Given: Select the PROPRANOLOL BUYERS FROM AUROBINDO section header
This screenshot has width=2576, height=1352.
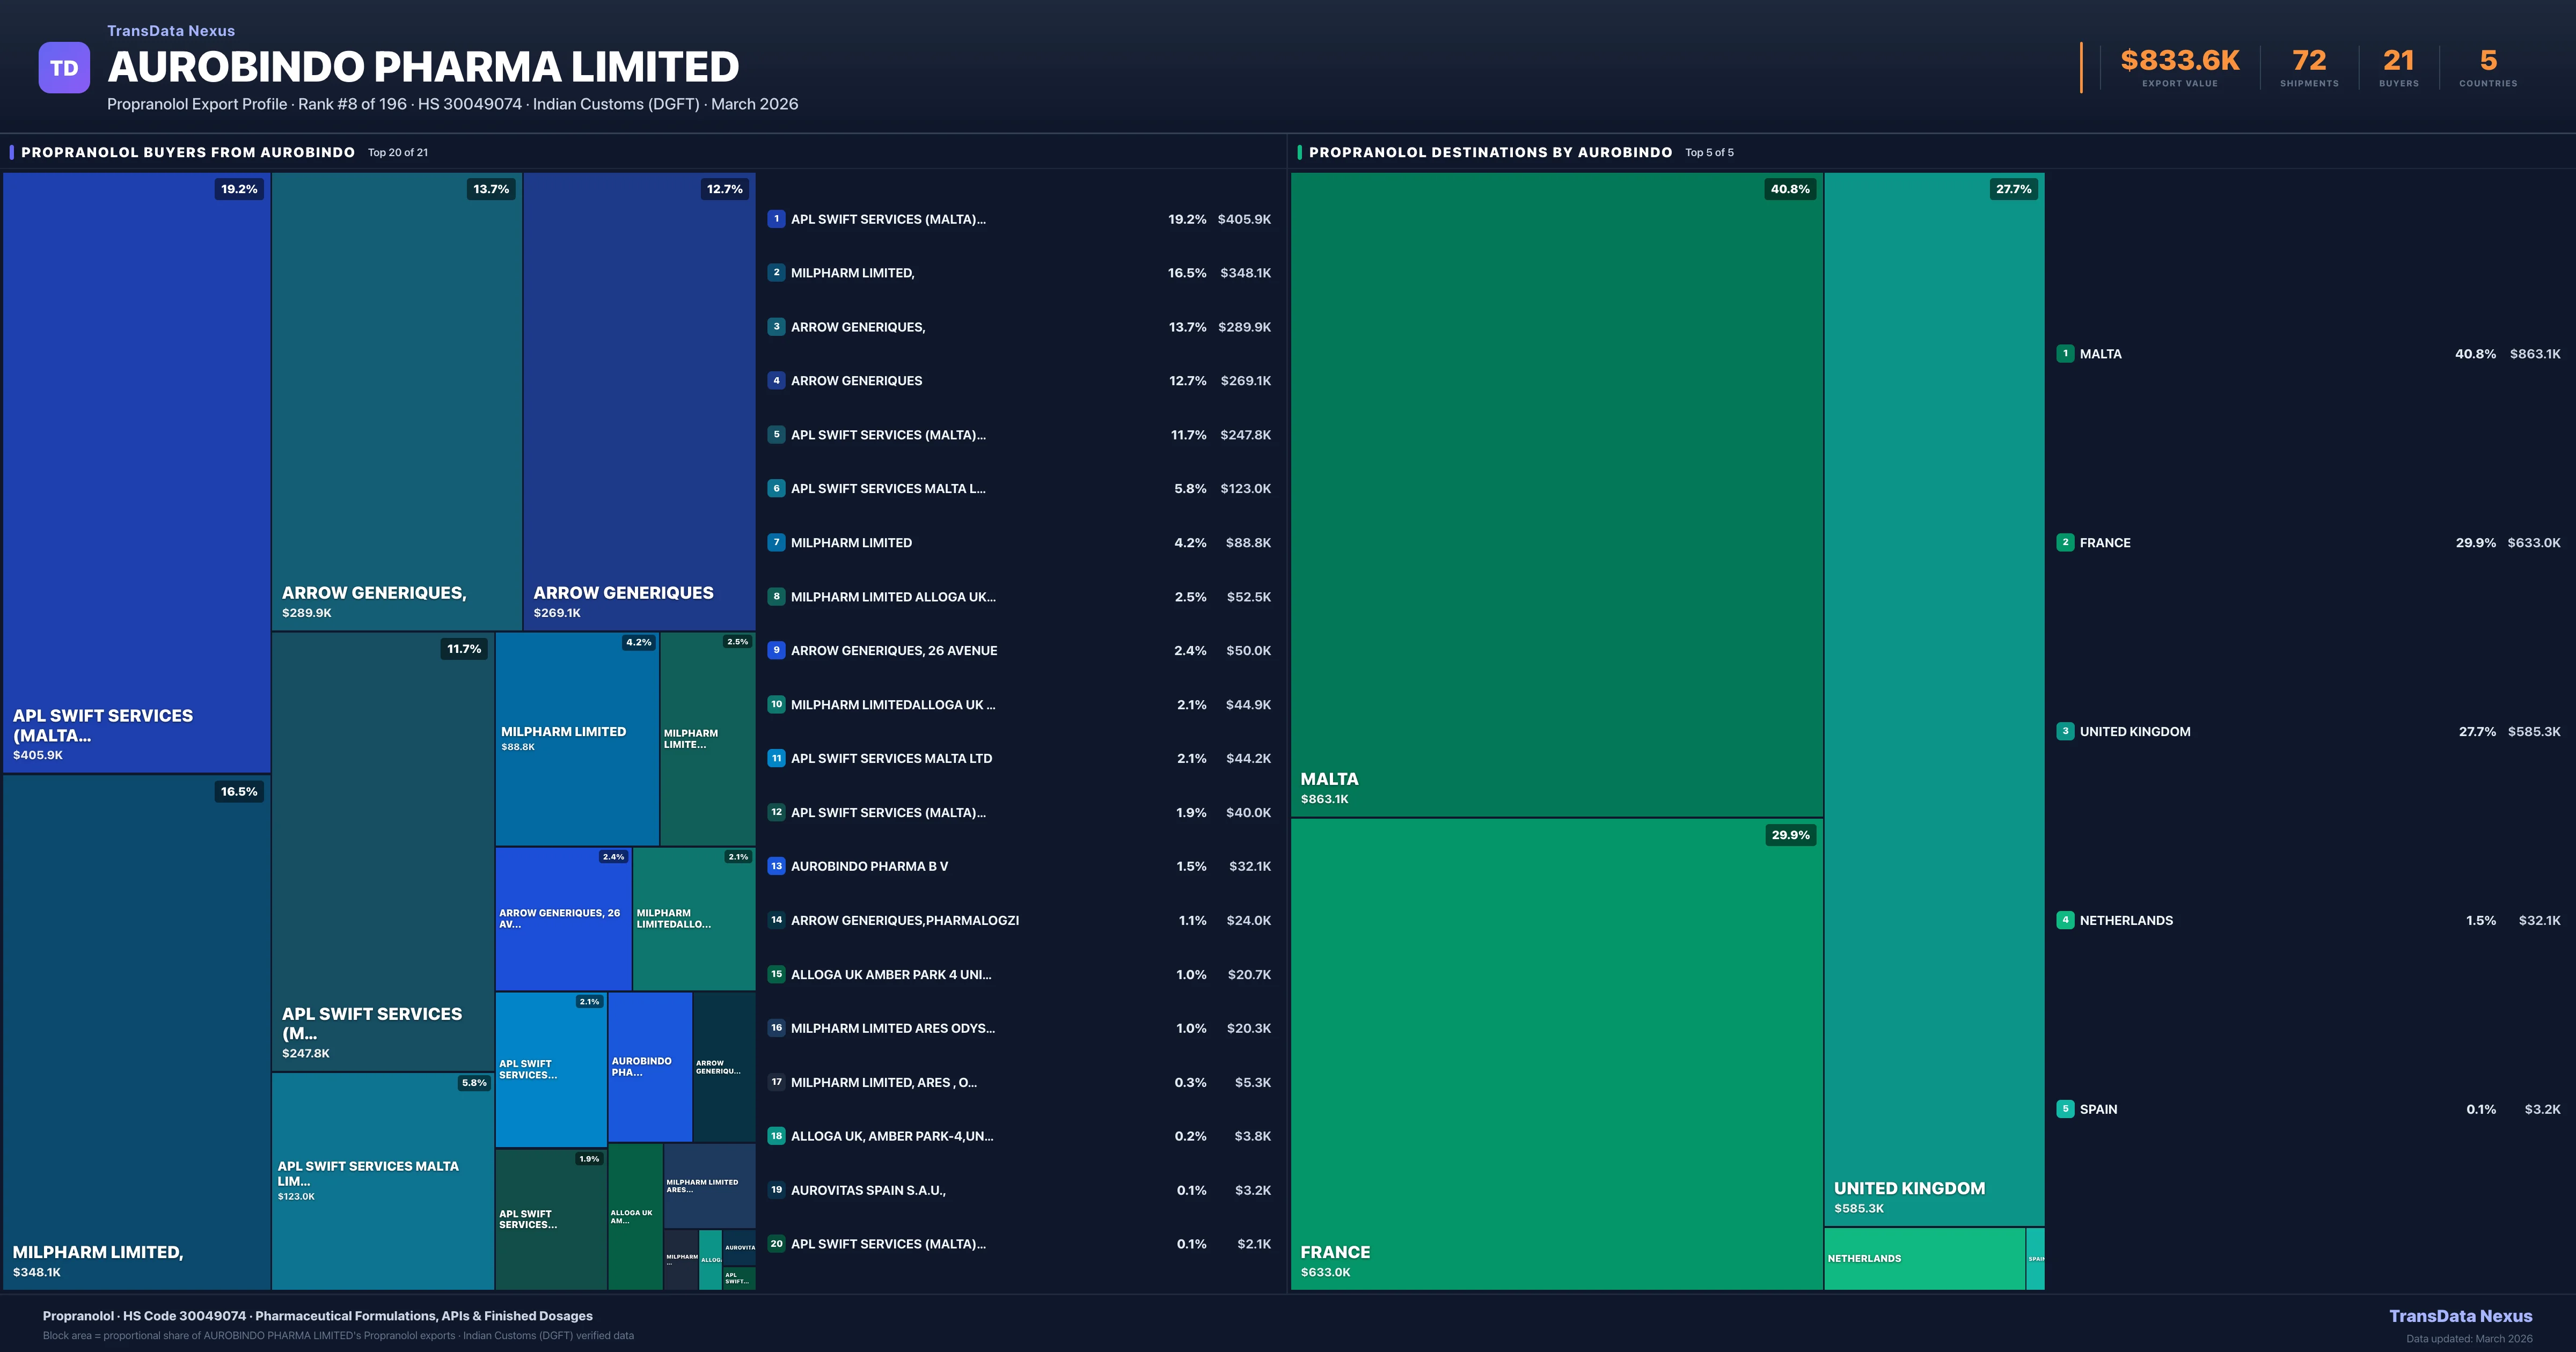Looking at the screenshot, I should (189, 152).
